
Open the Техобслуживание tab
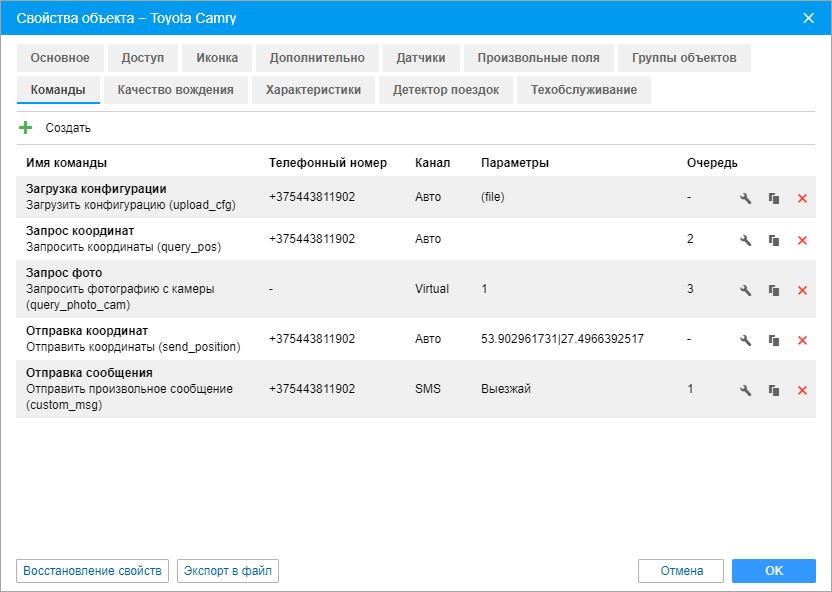584,90
